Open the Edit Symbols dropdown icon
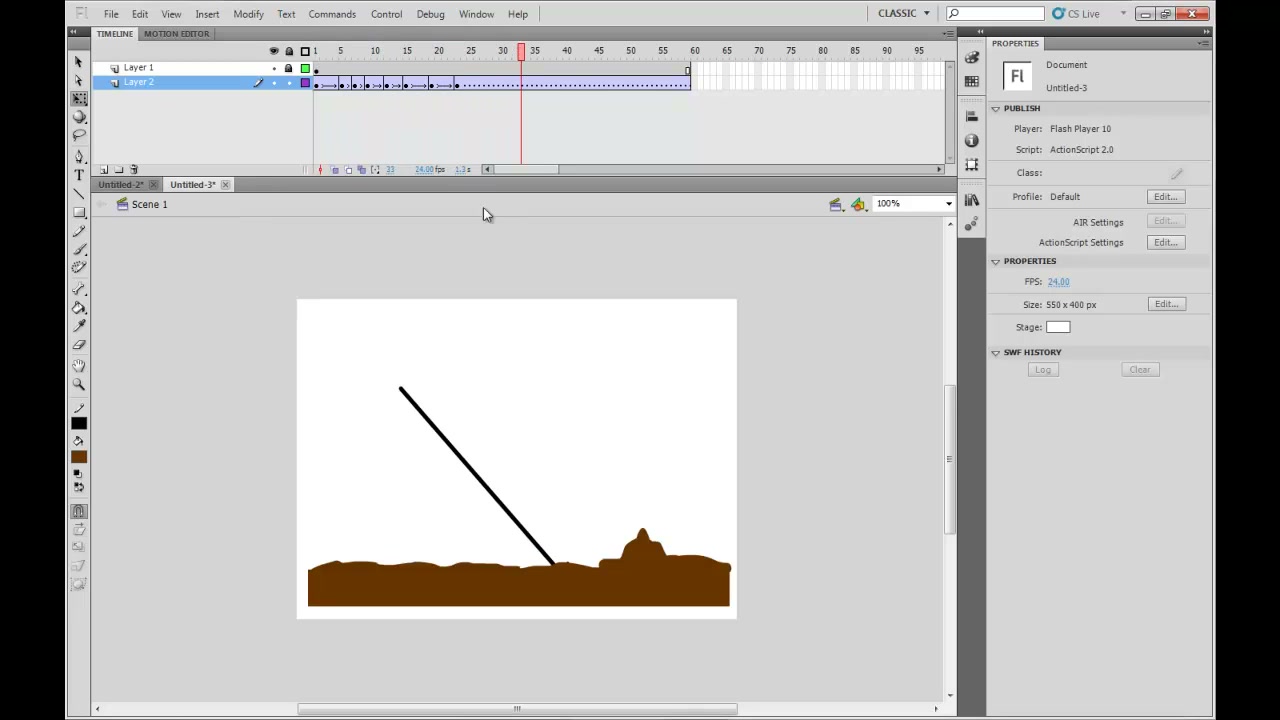This screenshot has height=720, width=1280. pos(859,204)
